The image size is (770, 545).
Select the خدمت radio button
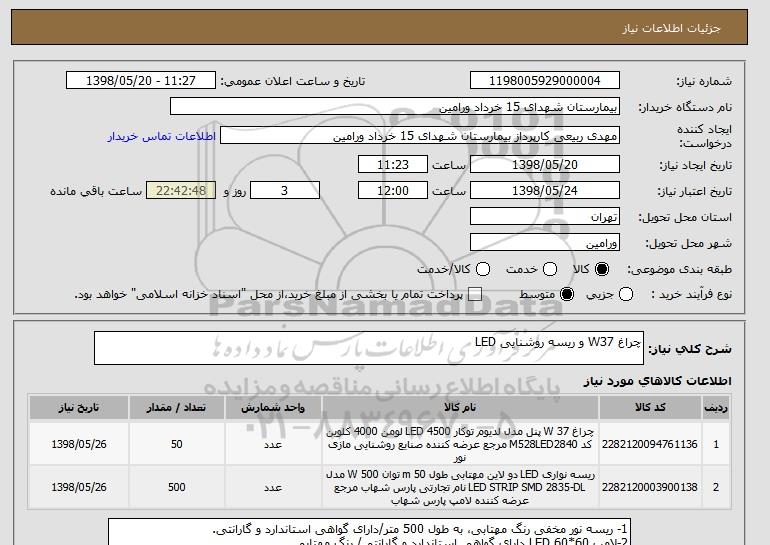[550, 269]
